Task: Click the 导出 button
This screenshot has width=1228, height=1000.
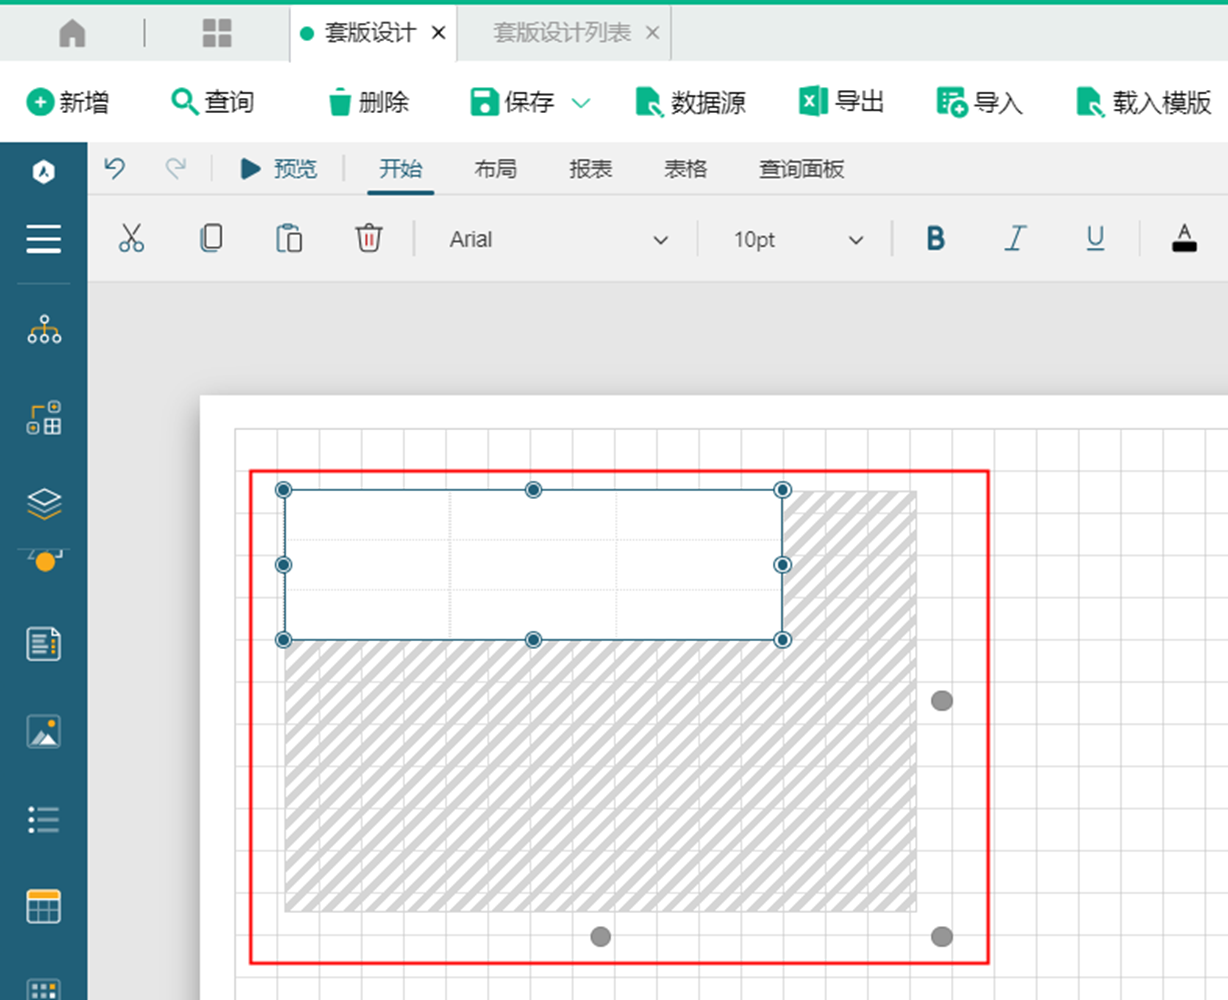Action: tap(842, 102)
